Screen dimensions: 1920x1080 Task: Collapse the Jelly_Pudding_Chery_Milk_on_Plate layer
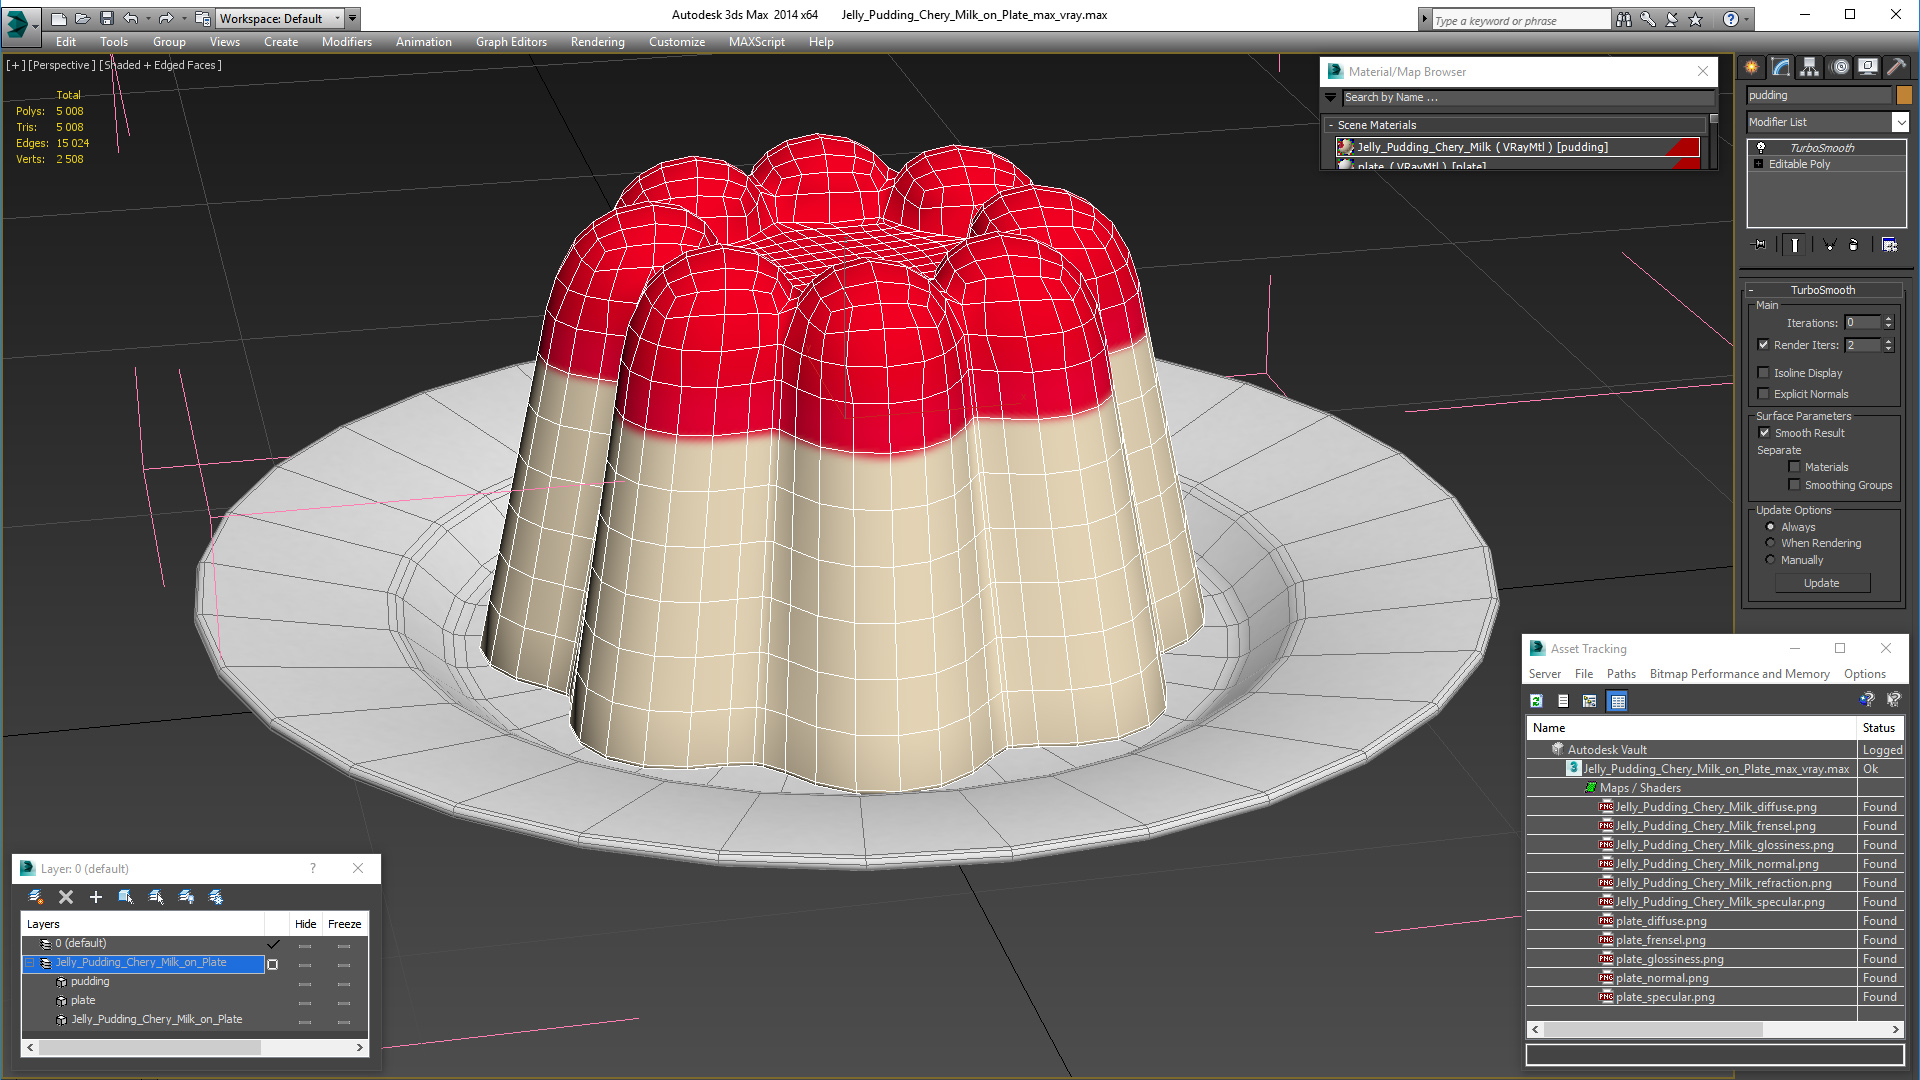tap(30, 963)
